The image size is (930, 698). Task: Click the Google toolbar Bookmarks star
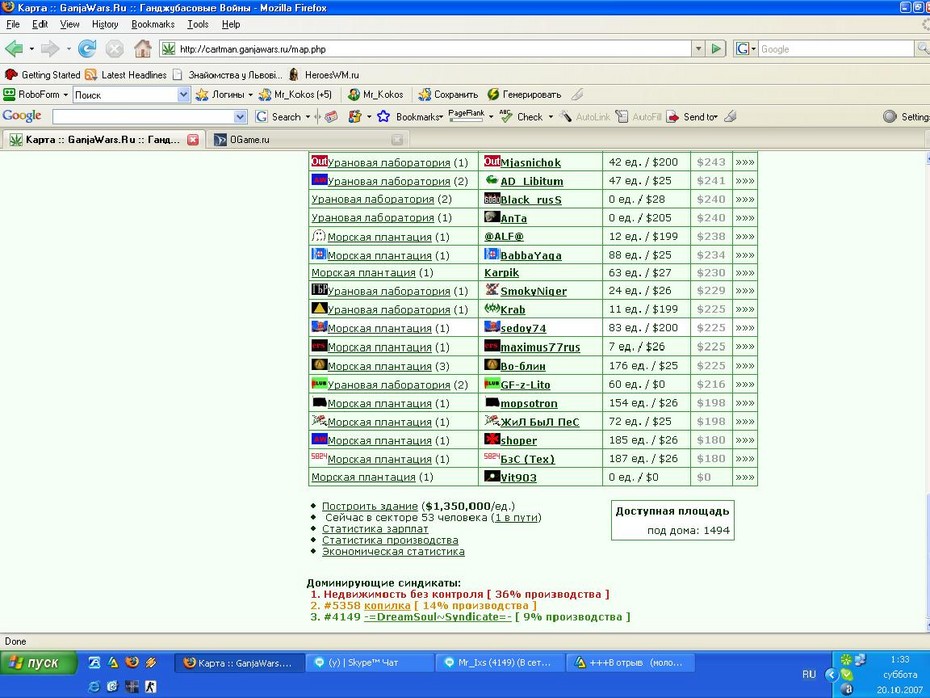383,117
